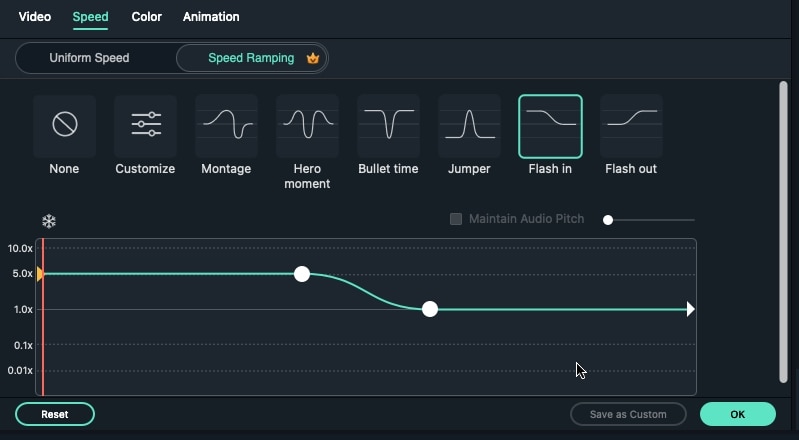Select the 5.0x speed keyframe point
Viewport: 799px width, 440px height.
point(302,274)
